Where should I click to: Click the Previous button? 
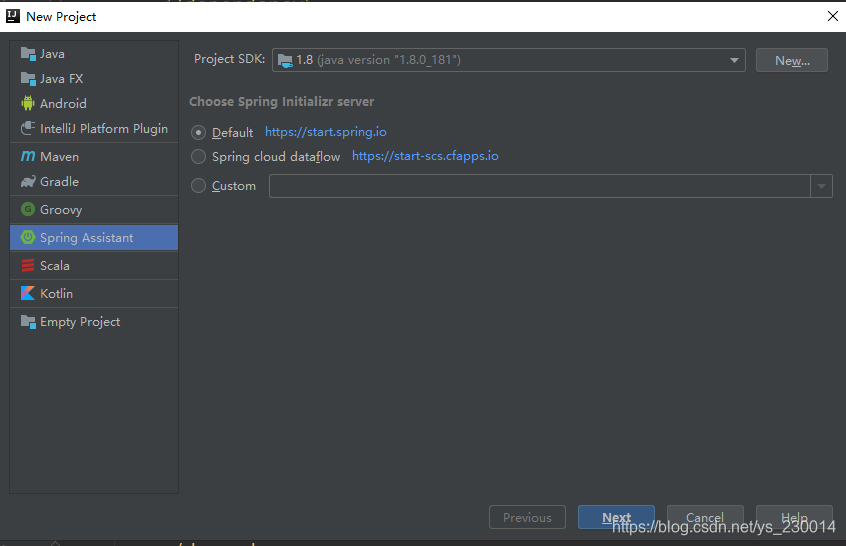pos(527,517)
